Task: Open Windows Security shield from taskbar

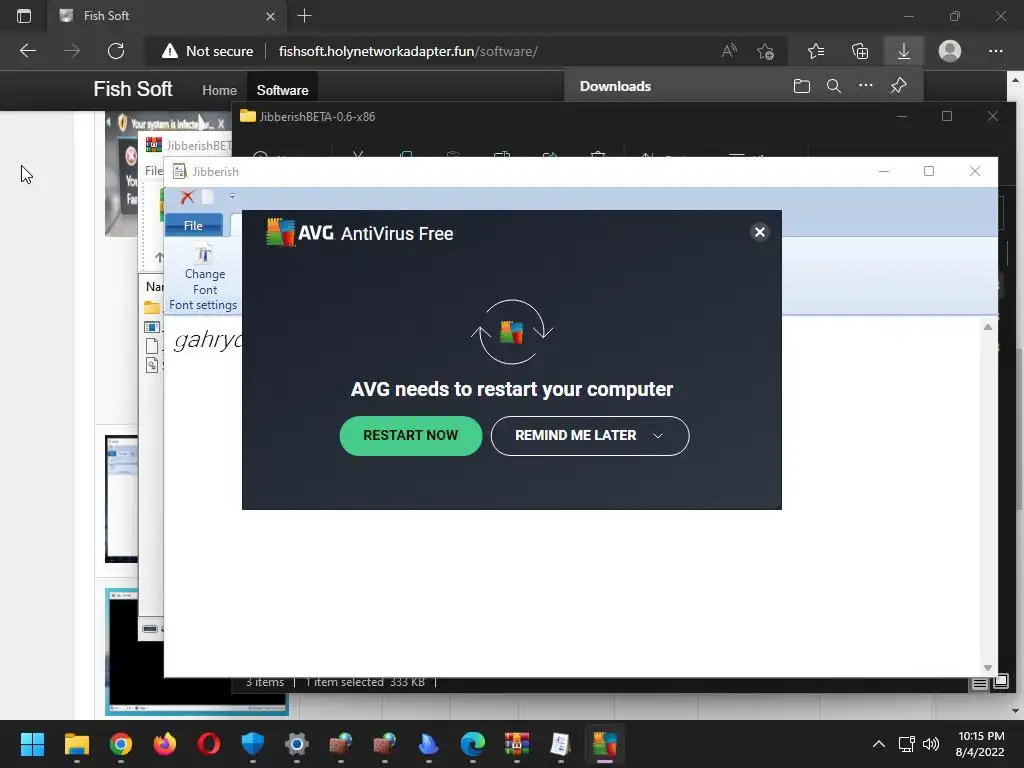Action: [253, 744]
